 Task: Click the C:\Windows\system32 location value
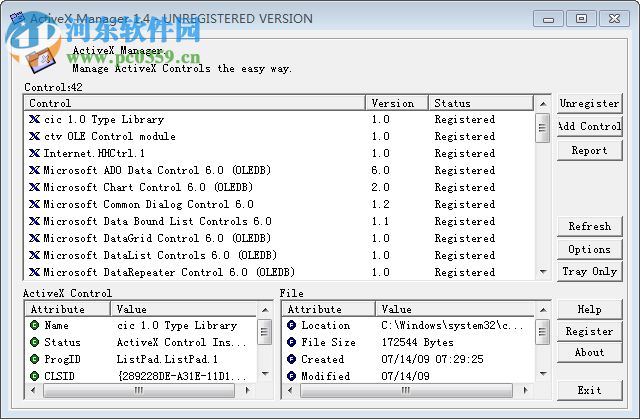pos(452,325)
